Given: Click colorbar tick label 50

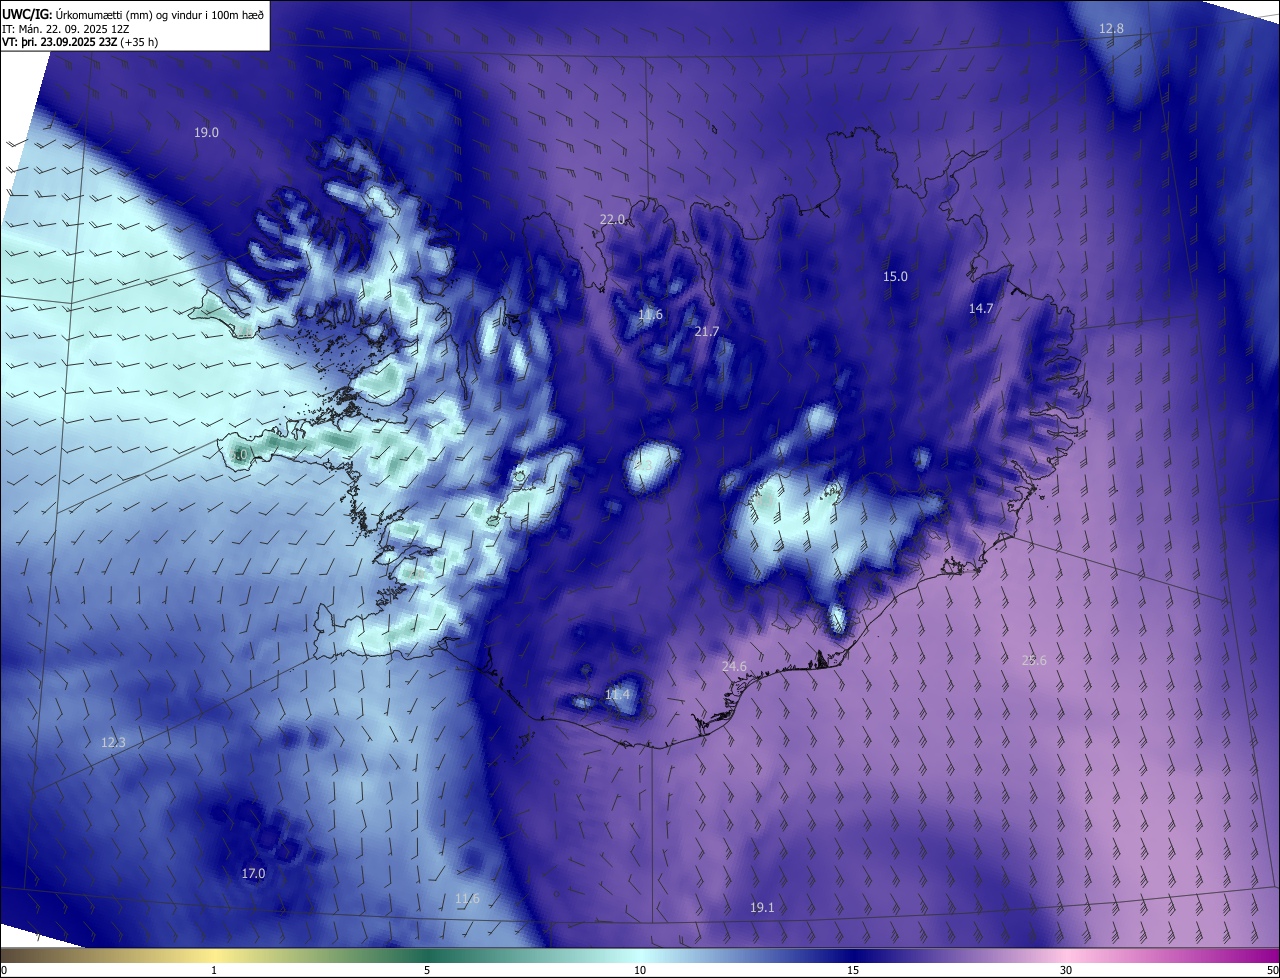Looking at the screenshot, I should 1272,970.
